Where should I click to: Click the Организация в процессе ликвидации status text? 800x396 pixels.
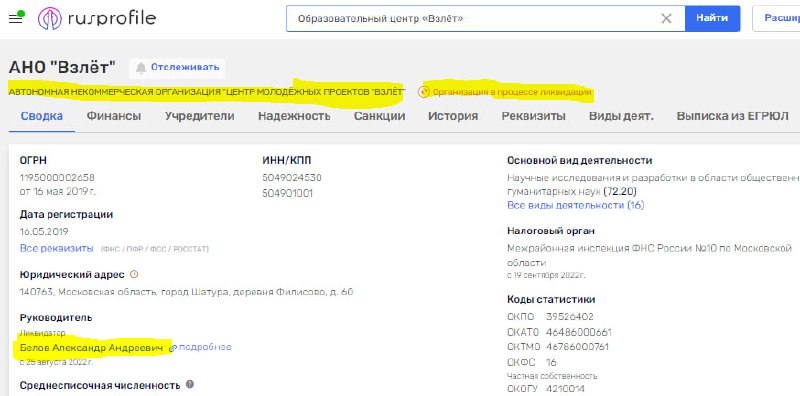(x=512, y=92)
